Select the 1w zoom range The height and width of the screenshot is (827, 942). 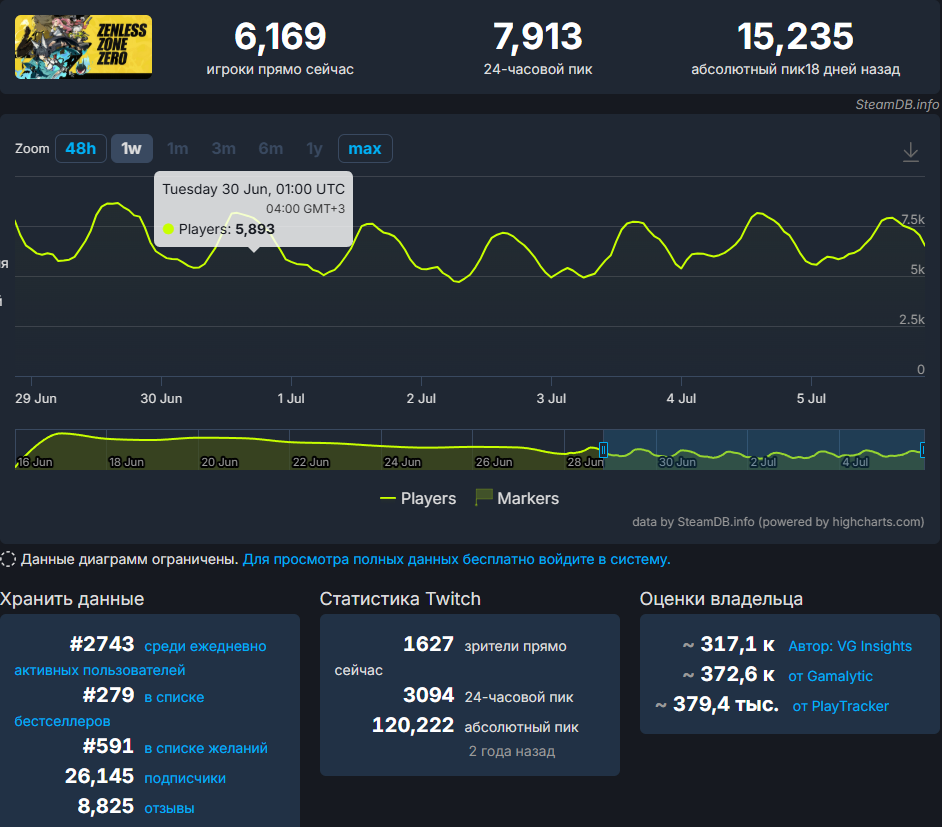[x=132, y=148]
